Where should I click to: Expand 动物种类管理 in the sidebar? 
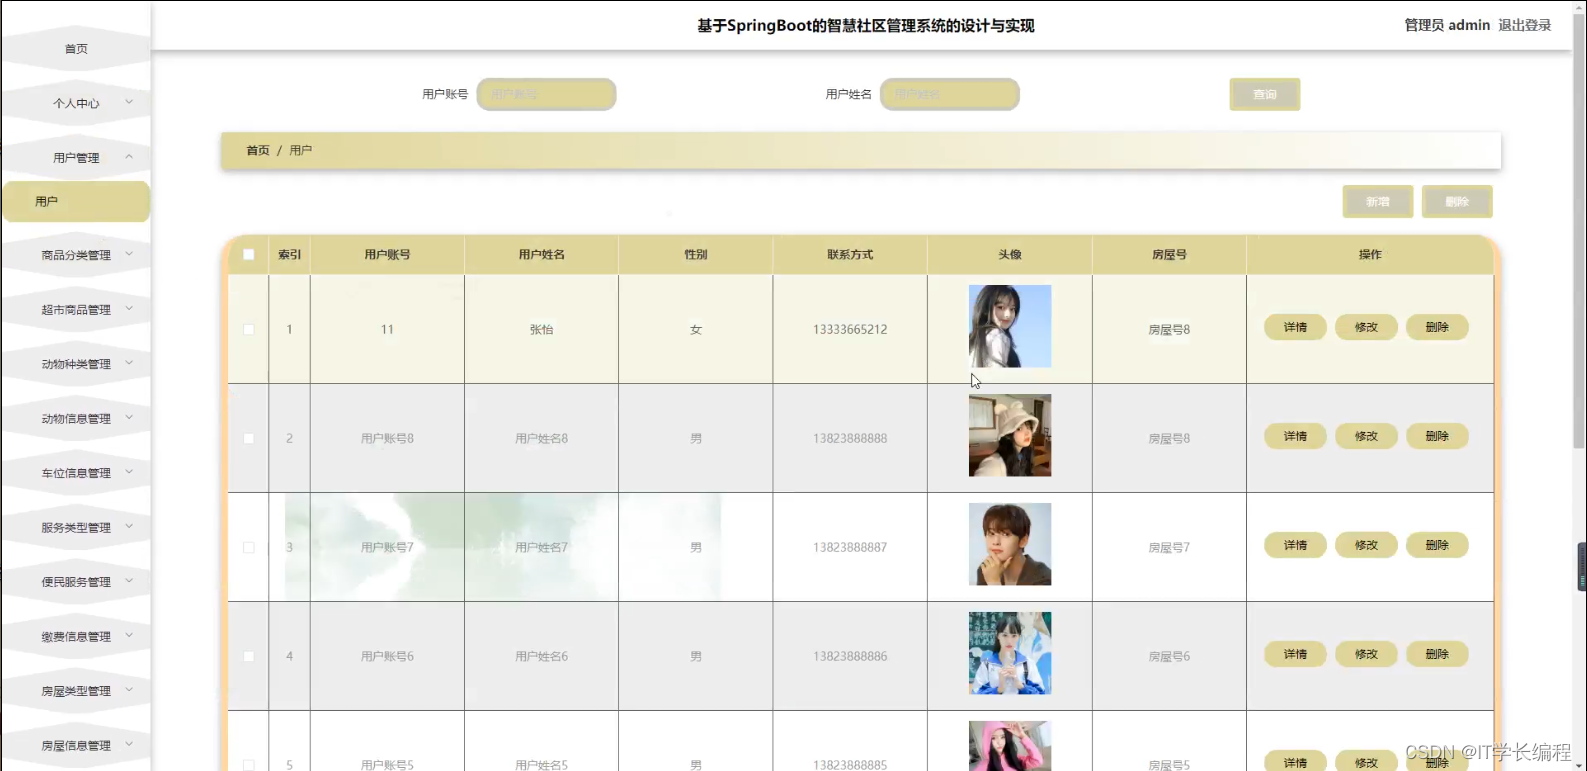76,364
